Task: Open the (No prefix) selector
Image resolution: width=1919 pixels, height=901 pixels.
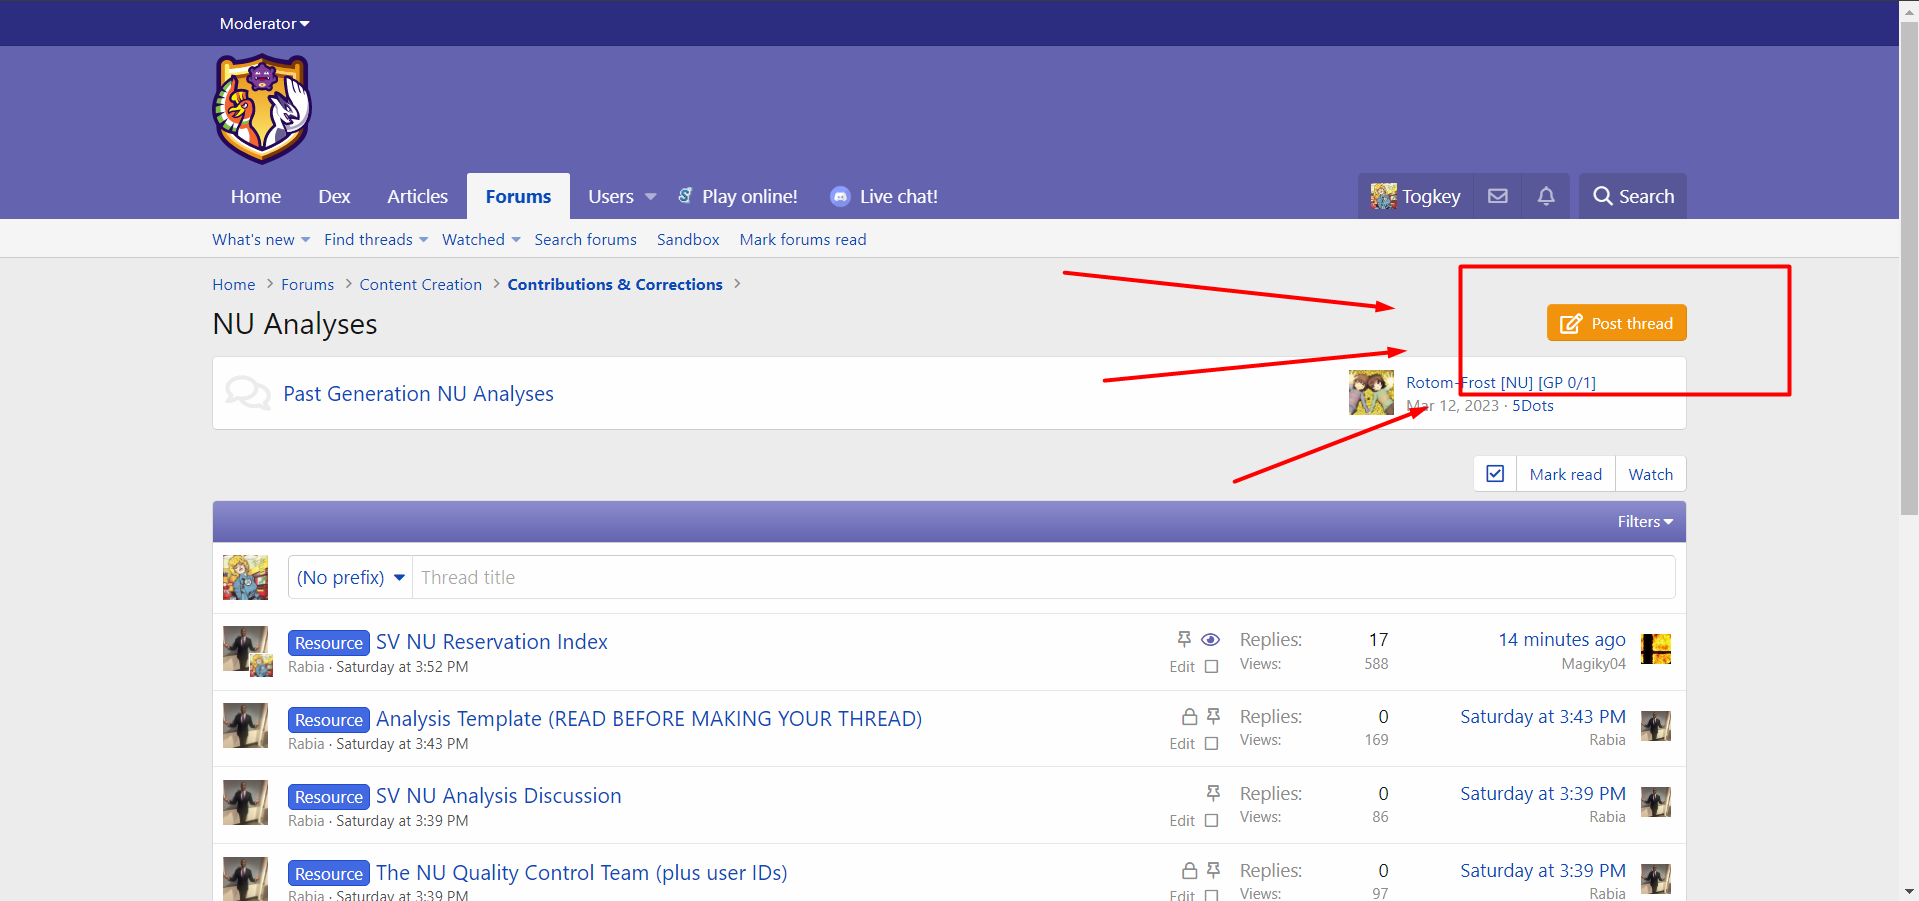Action: point(350,578)
